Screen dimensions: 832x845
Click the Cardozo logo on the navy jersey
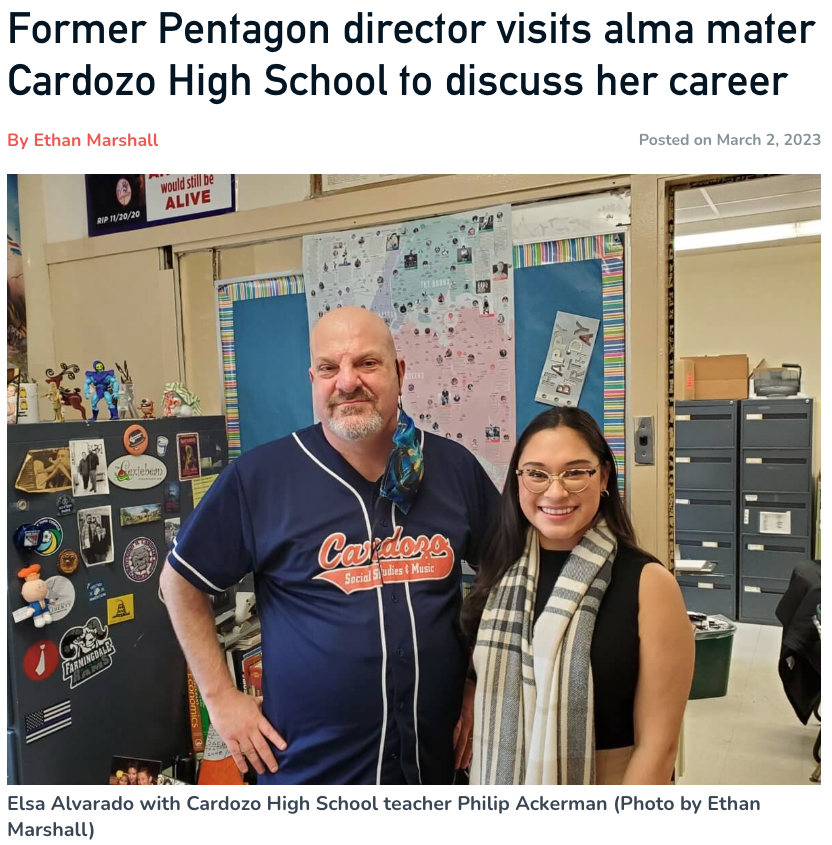point(384,559)
